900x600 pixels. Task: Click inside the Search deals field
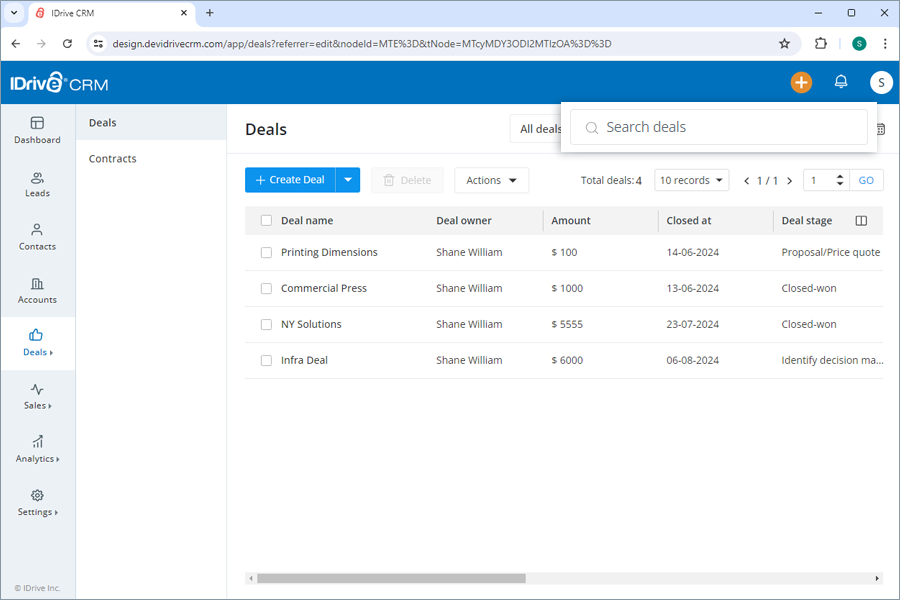(x=718, y=127)
